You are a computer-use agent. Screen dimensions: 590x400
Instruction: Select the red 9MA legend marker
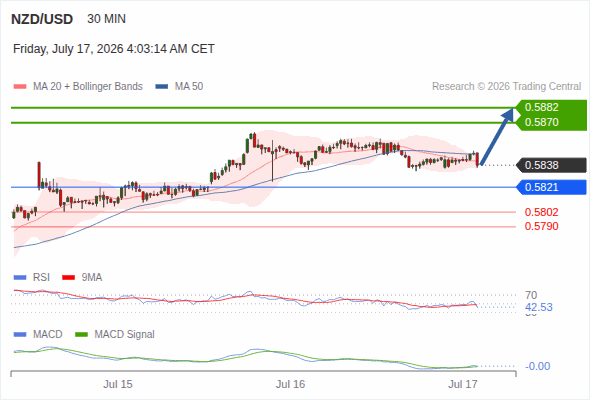(68, 278)
